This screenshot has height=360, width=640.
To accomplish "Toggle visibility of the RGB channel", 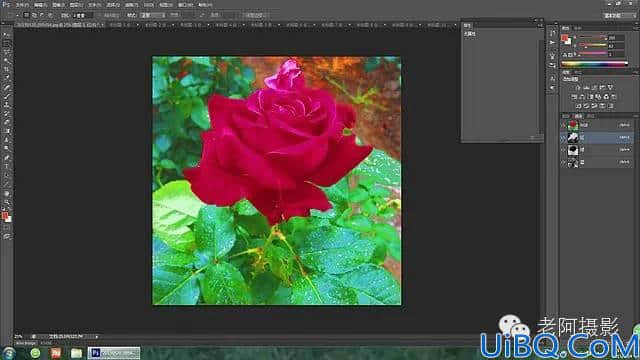I will point(564,125).
